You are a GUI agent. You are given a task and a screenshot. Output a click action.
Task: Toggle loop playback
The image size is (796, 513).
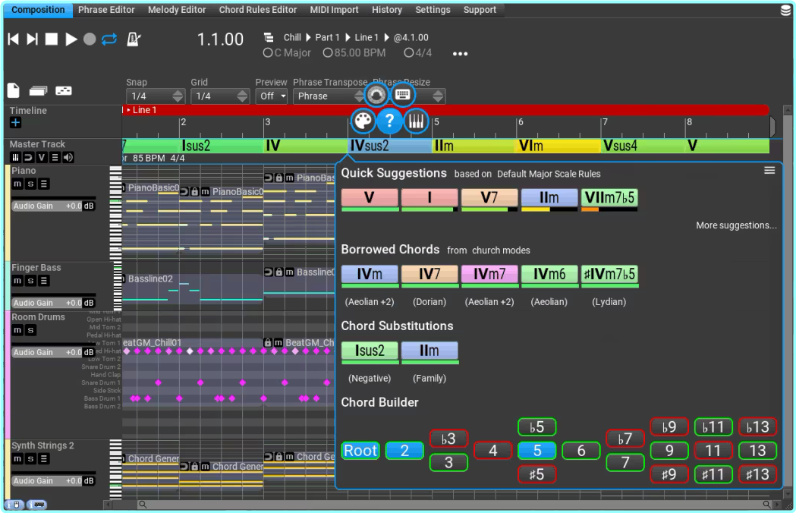click(109, 39)
